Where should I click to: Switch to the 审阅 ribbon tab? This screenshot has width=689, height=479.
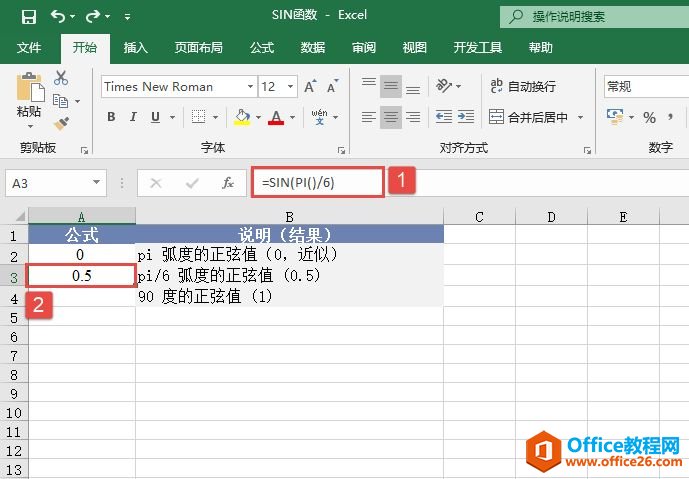[x=363, y=47]
